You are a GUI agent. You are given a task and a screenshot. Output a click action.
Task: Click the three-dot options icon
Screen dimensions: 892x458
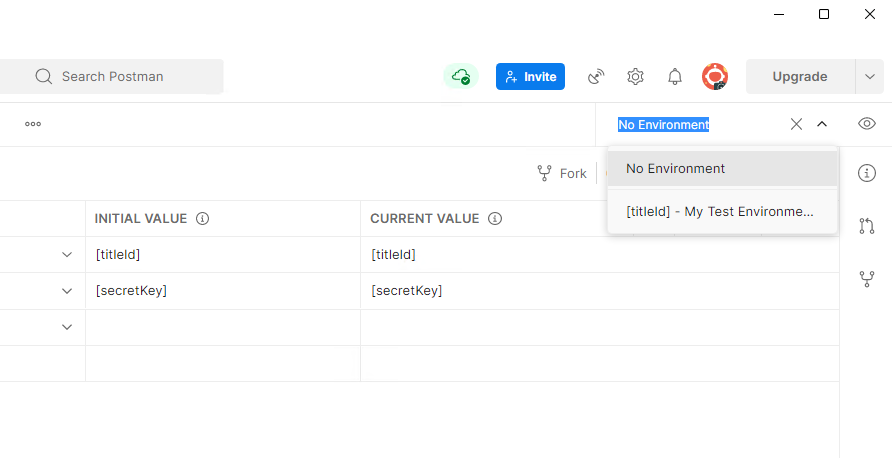pos(33,124)
